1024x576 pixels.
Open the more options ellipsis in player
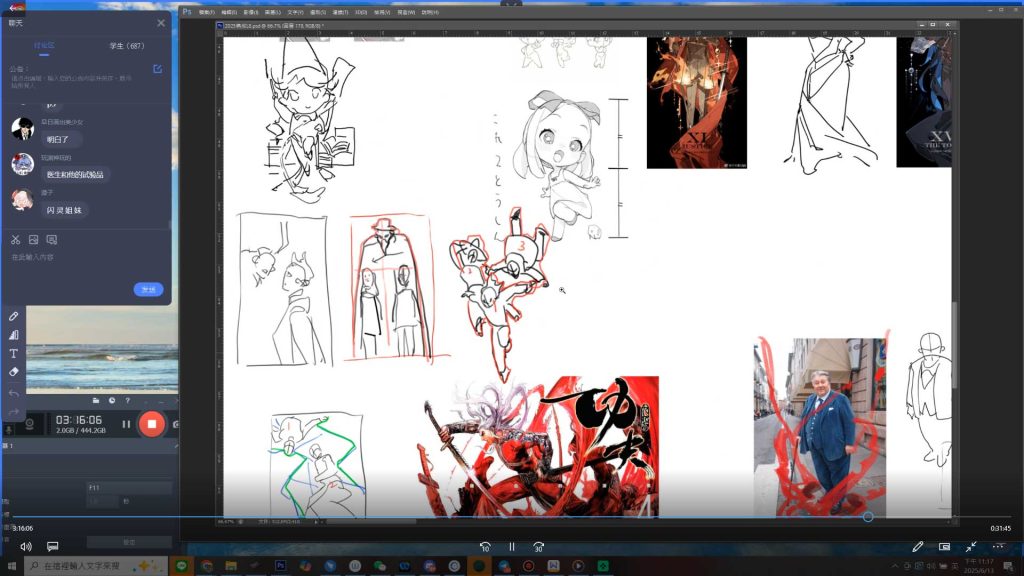(998, 547)
